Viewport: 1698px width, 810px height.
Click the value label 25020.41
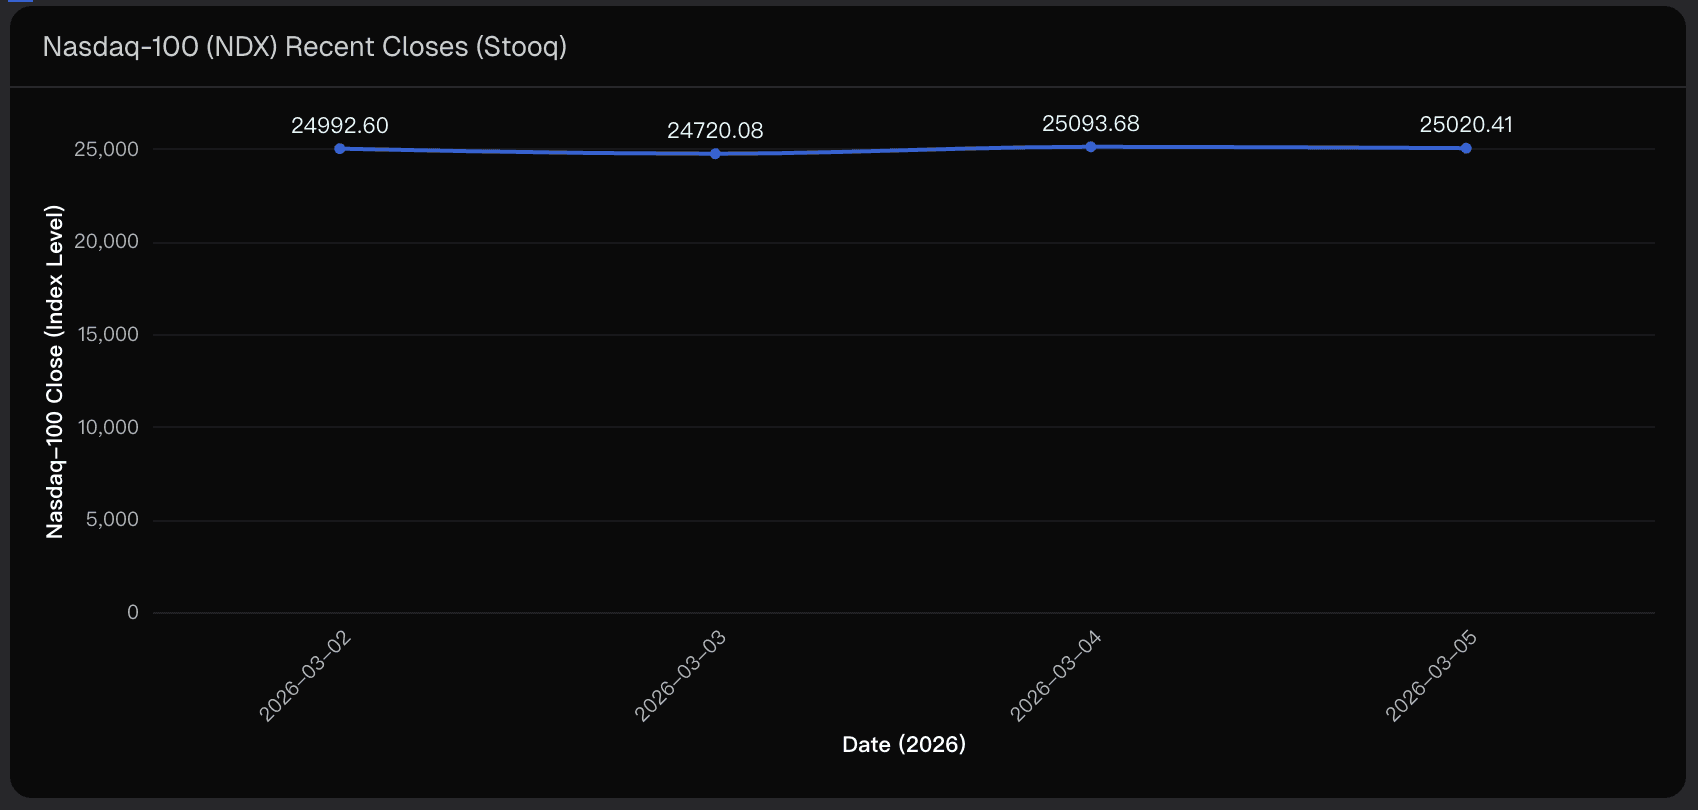coord(1466,125)
